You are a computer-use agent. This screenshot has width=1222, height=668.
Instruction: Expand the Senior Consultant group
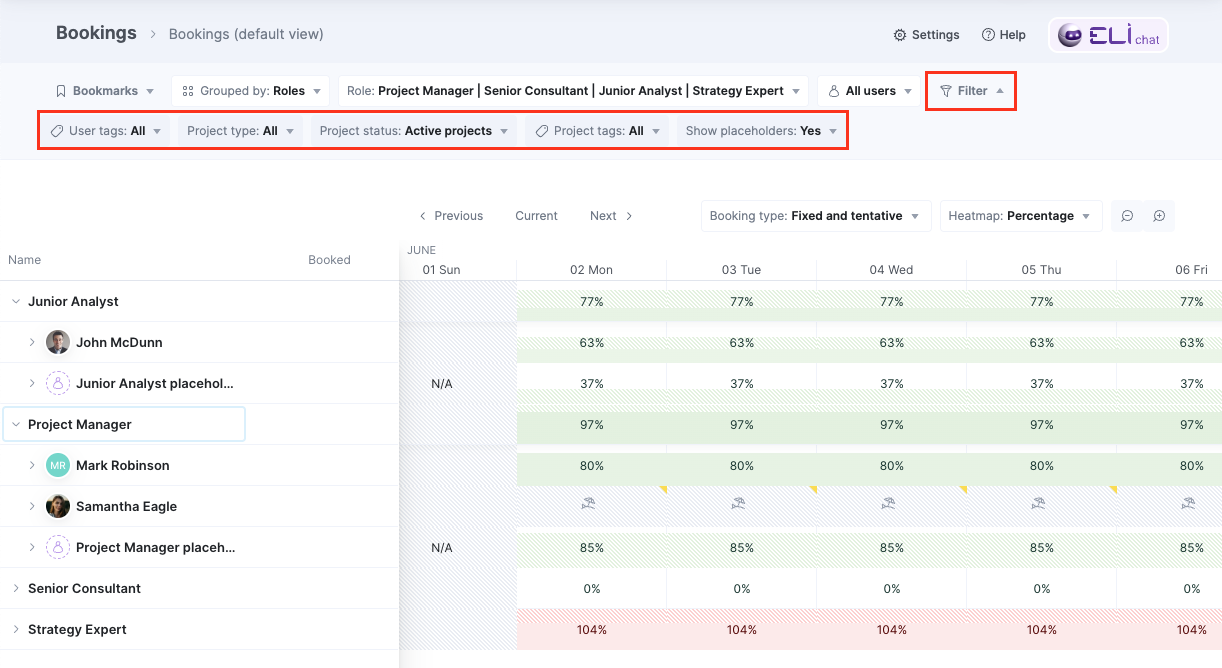coord(16,588)
